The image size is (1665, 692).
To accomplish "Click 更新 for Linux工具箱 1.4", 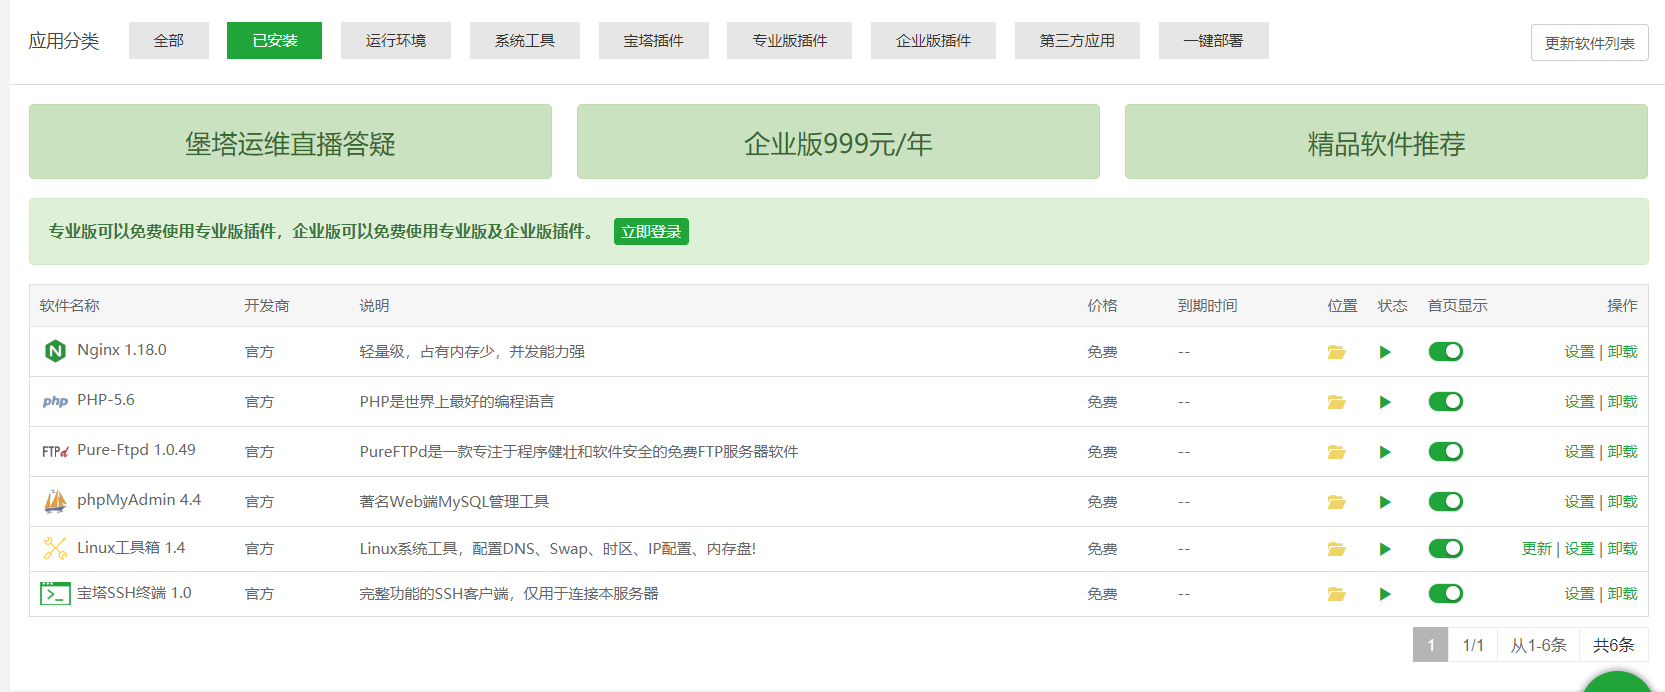I will [x=1537, y=549].
